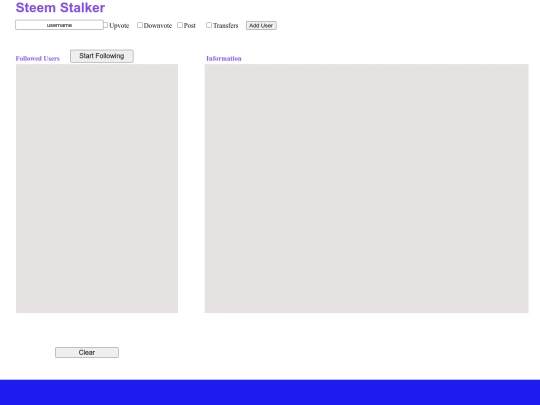Click the username input field
Screen dimensions: 540x405
pyautogui.click(x=59, y=25)
